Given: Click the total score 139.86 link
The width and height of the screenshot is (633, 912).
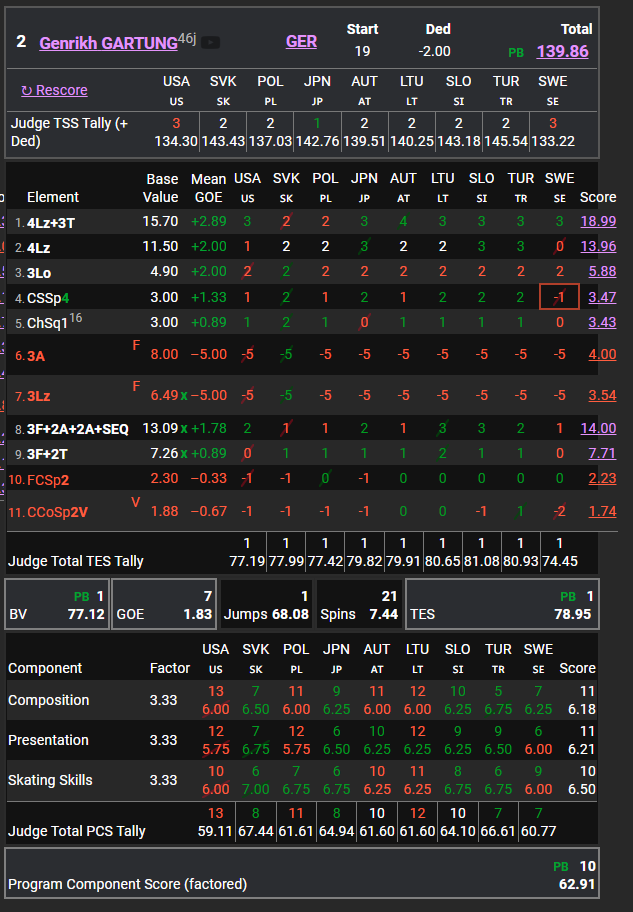Looking at the screenshot, I should [562, 52].
